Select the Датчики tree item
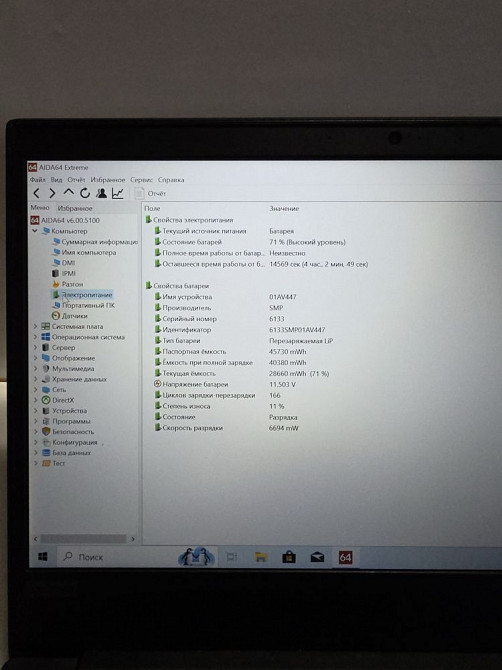Image resolution: width=502 pixels, height=670 pixels. tap(69, 316)
